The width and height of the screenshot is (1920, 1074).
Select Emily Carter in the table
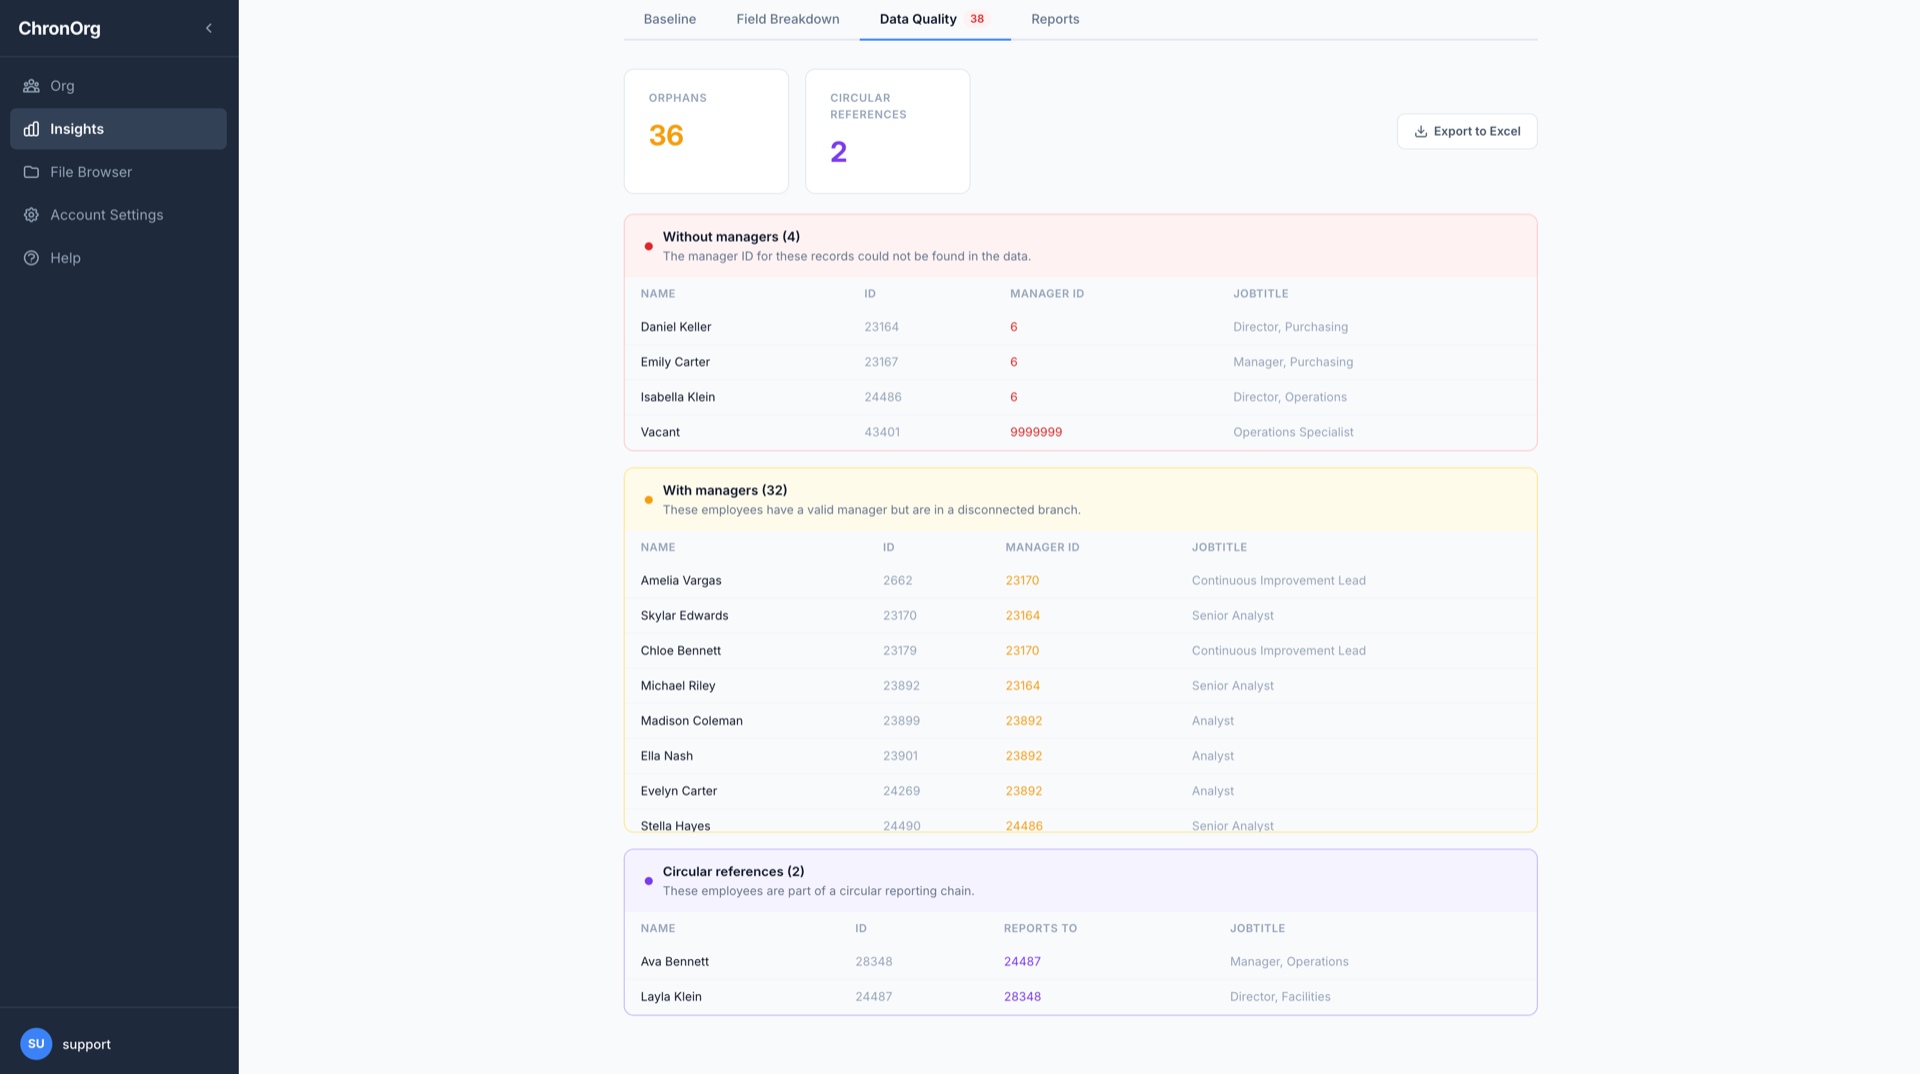pos(674,362)
